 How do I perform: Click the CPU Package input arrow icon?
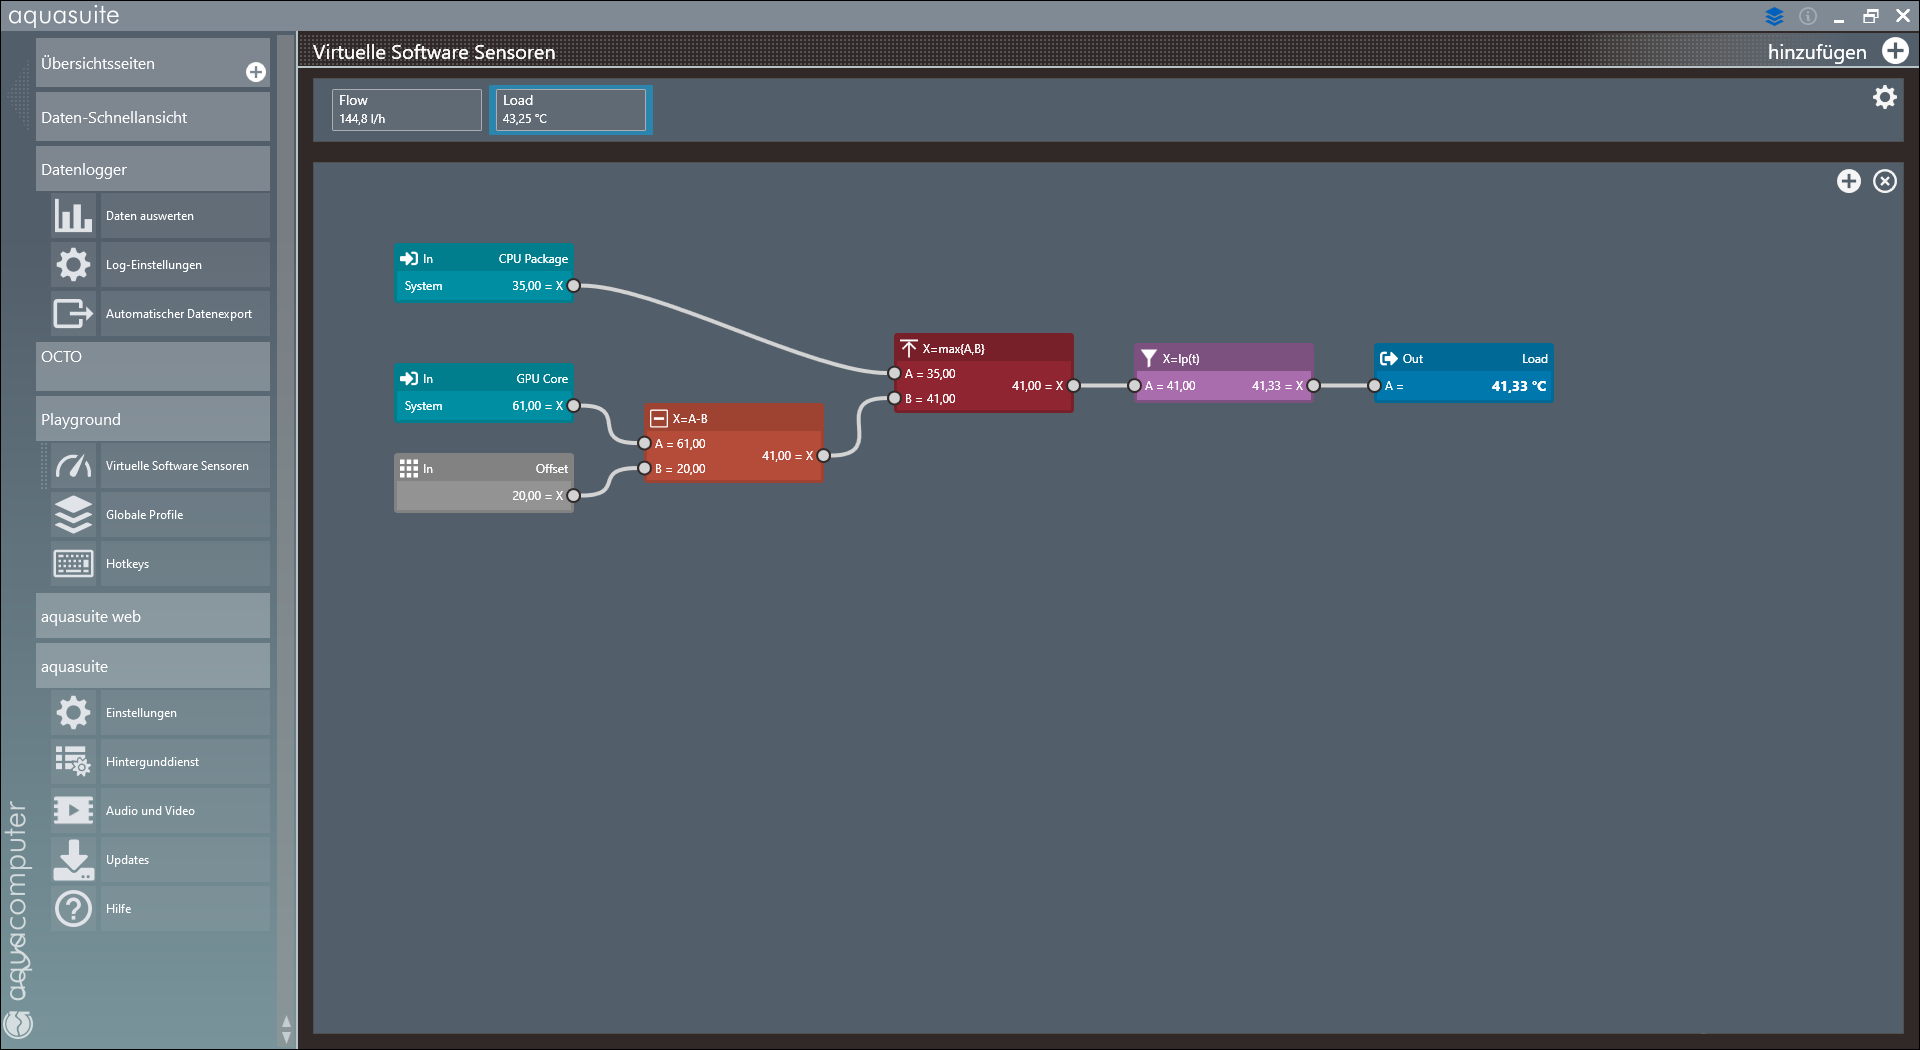[409, 259]
